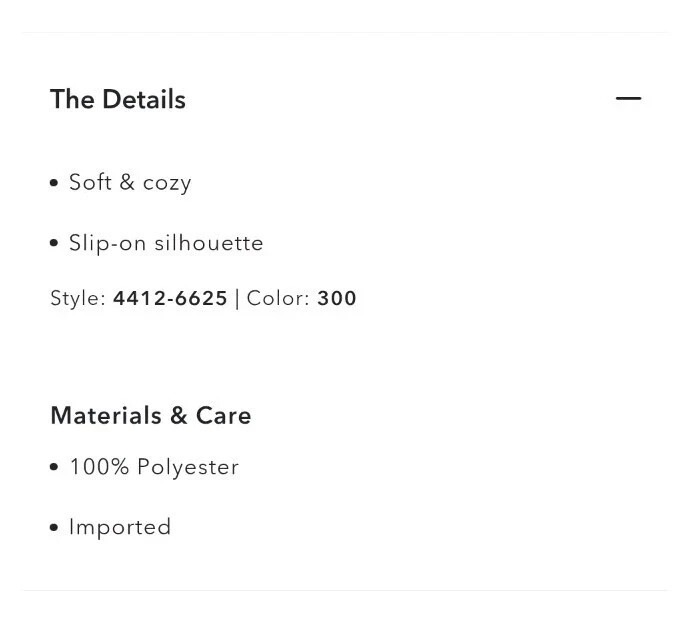Click the Materials & Care heading
Image resolution: width=689 pixels, height=622 pixels.
[151, 416]
